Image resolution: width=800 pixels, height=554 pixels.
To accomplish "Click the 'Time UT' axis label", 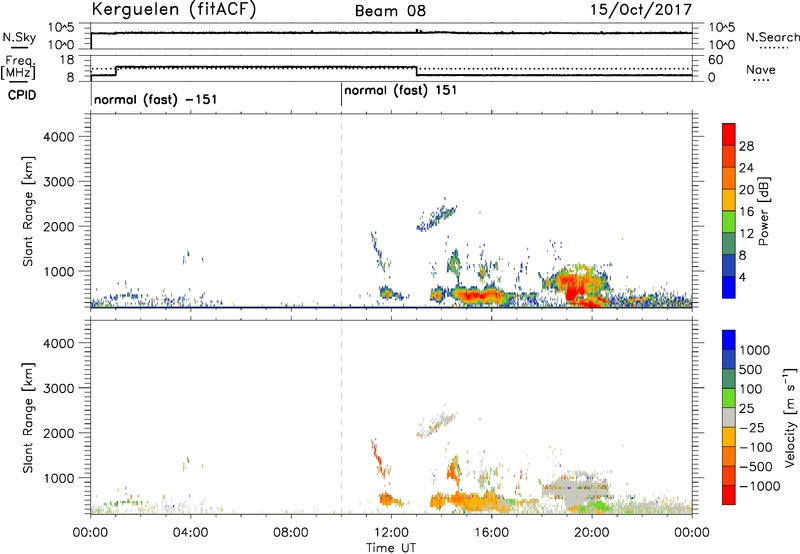I will point(391,548).
